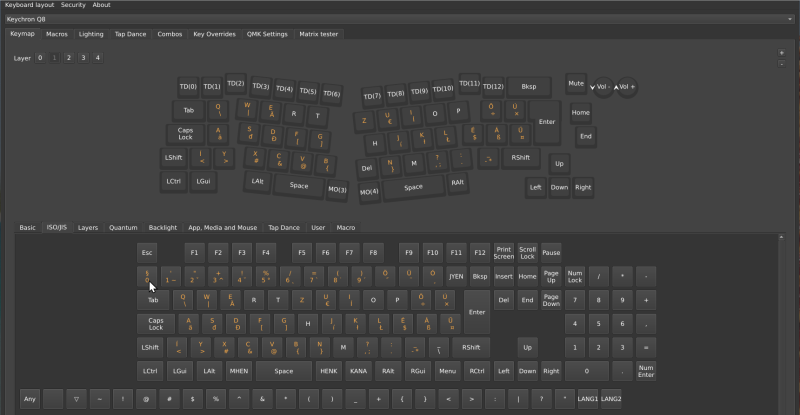Viewport: 800px width, 415px height.
Task: Select layer 3
Action: [83, 58]
